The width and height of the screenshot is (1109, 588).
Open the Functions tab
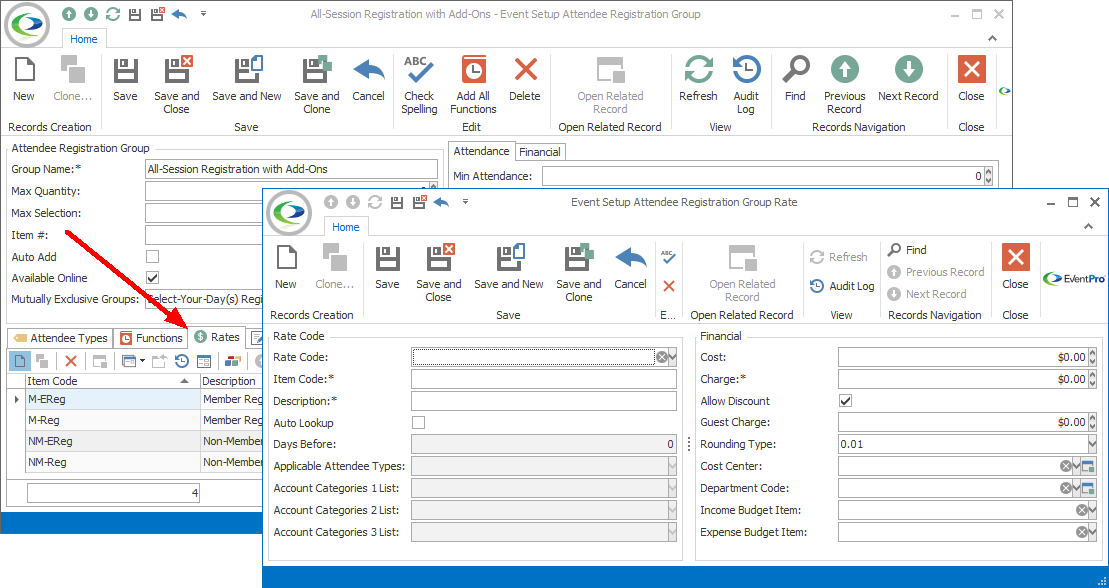coord(151,338)
